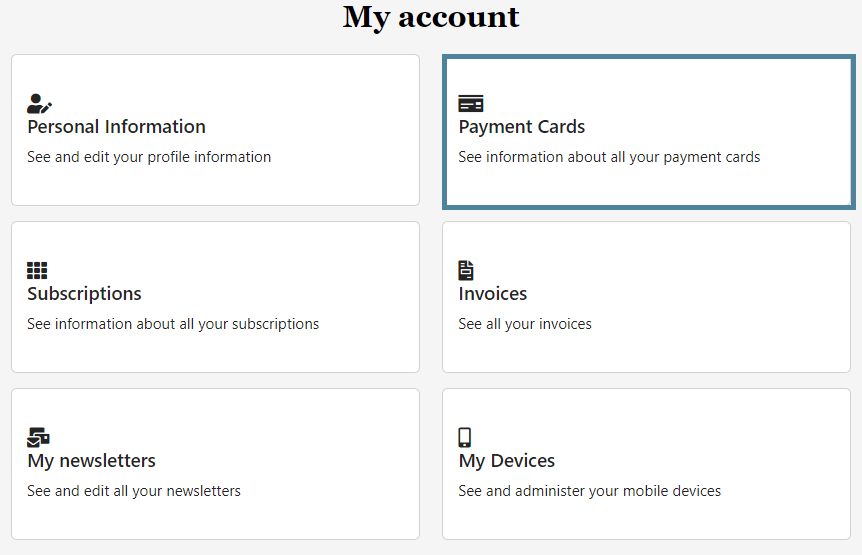The height and width of the screenshot is (555, 862).
Task: Click 'See information about all your payment cards'
Action: [x=609, y=157]
